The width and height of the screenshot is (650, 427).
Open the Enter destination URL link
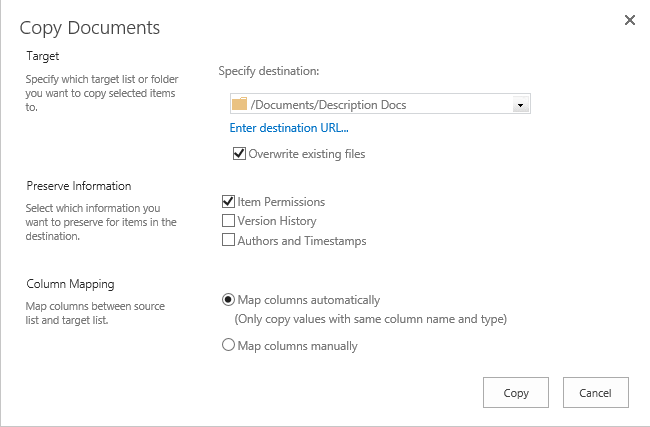pyautogui.click(x=289, y=128)
